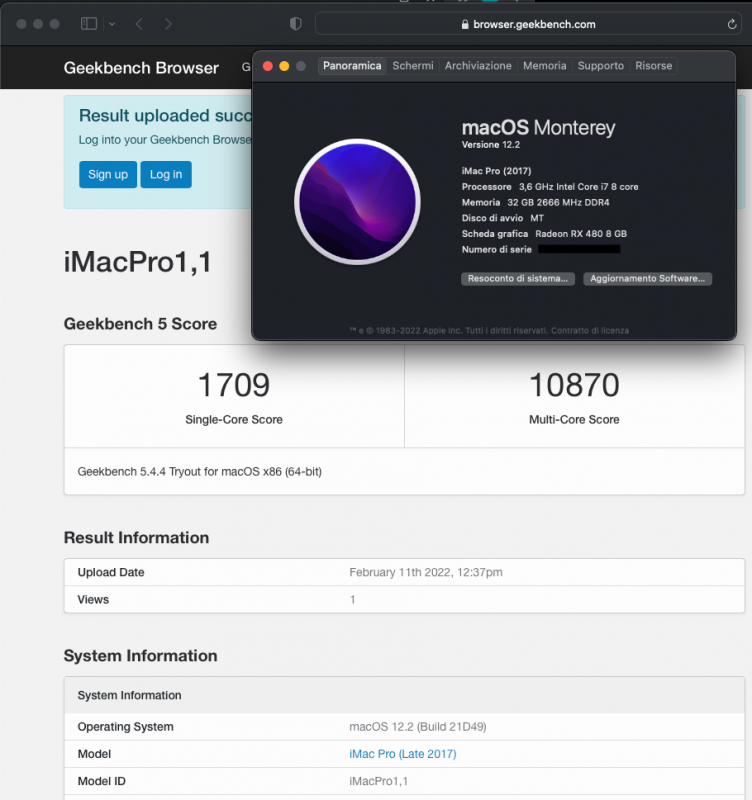
Task: Reload the page with refresh icon
Action: point(732,24)
